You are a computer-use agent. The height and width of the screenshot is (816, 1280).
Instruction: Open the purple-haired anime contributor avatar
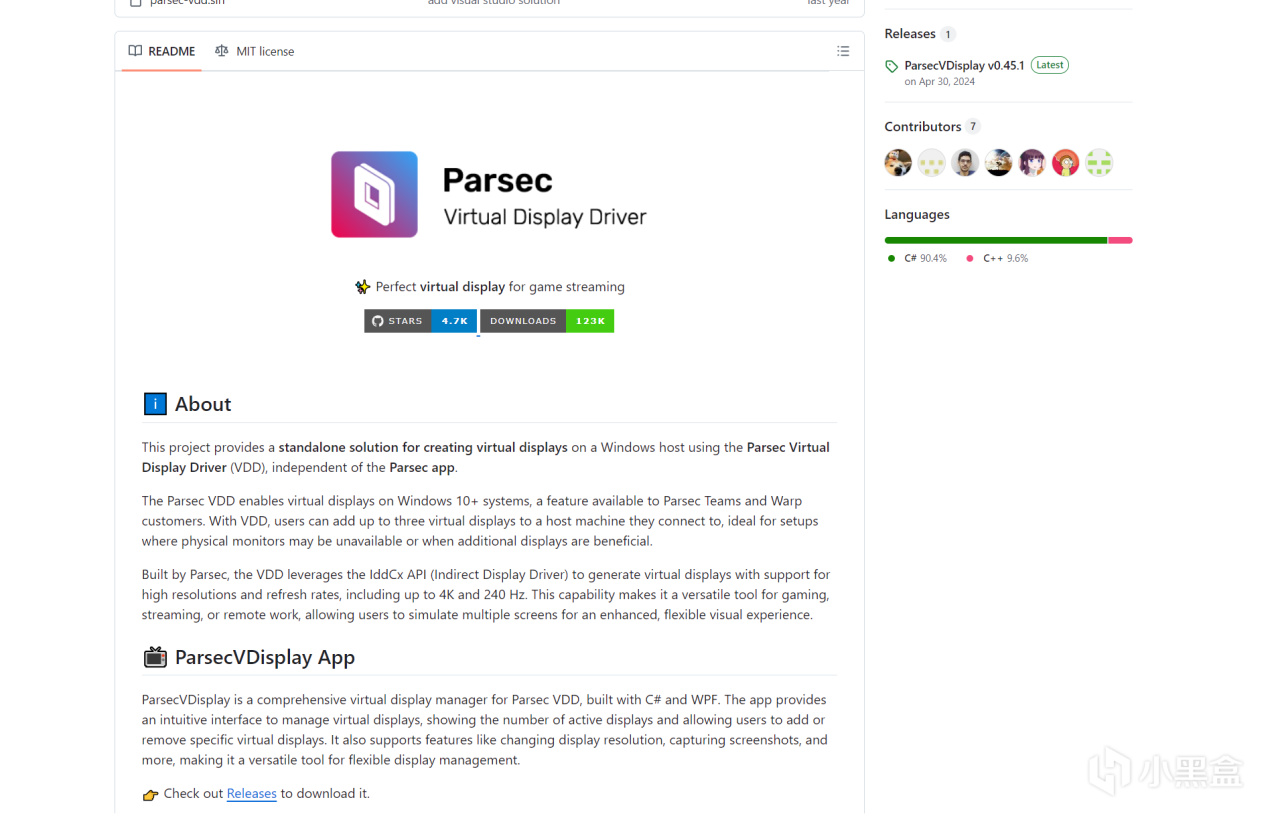pyautogui.click(x=1032, y=162)
